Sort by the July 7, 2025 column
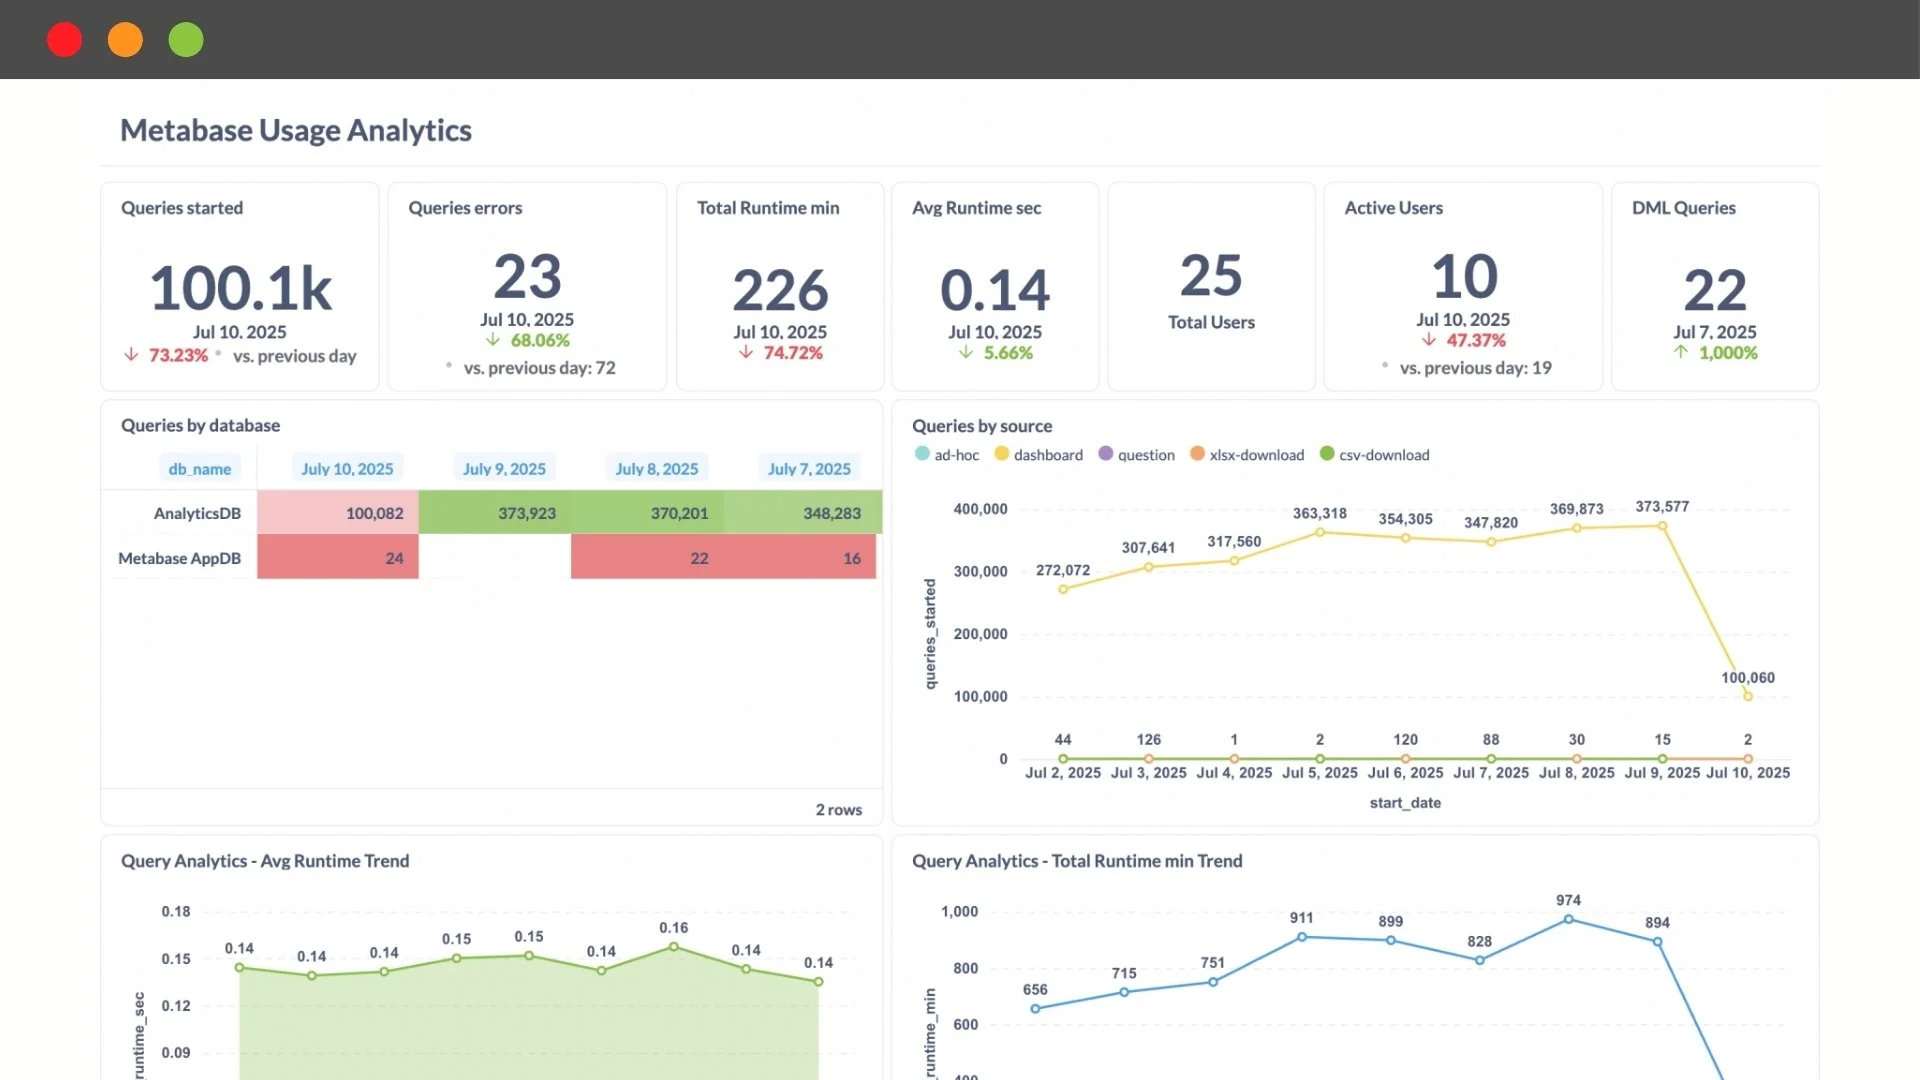This screenshot has width=1920, height=1080. [809, 469]
